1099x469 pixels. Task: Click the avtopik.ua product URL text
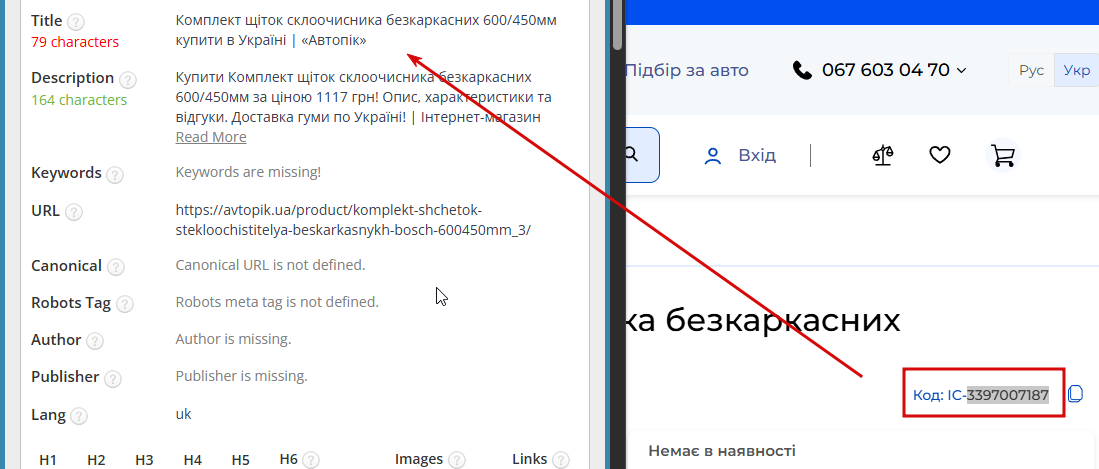(x=353, y=220)
